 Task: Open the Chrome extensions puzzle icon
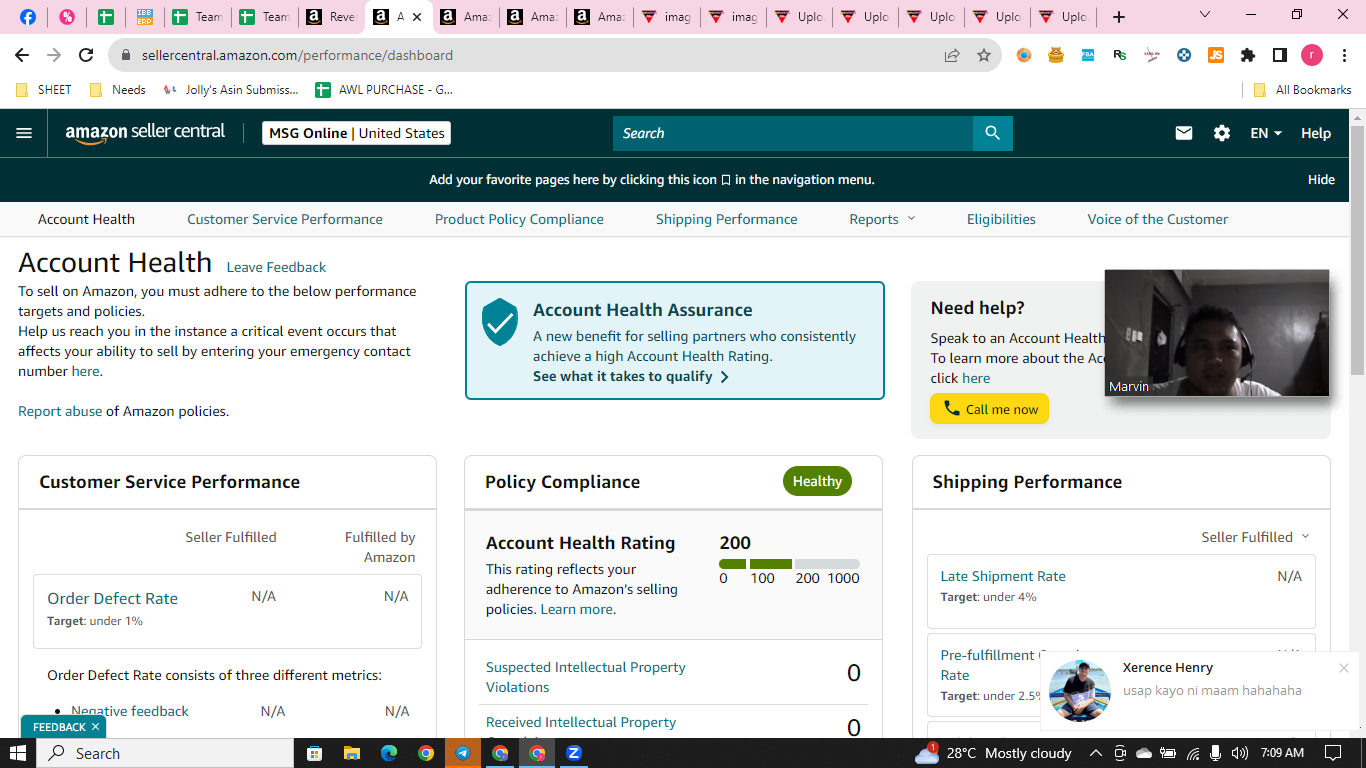tap(1248, 55)
